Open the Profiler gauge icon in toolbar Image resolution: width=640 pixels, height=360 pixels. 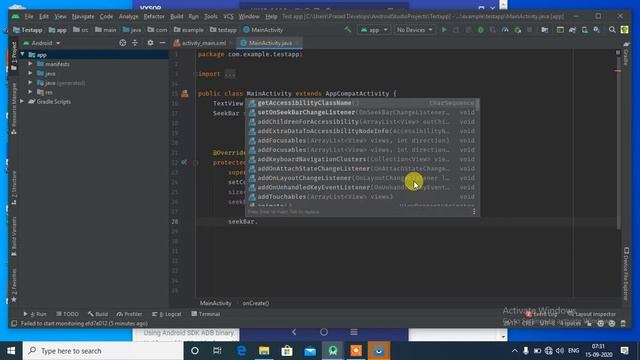coord(505,30)
